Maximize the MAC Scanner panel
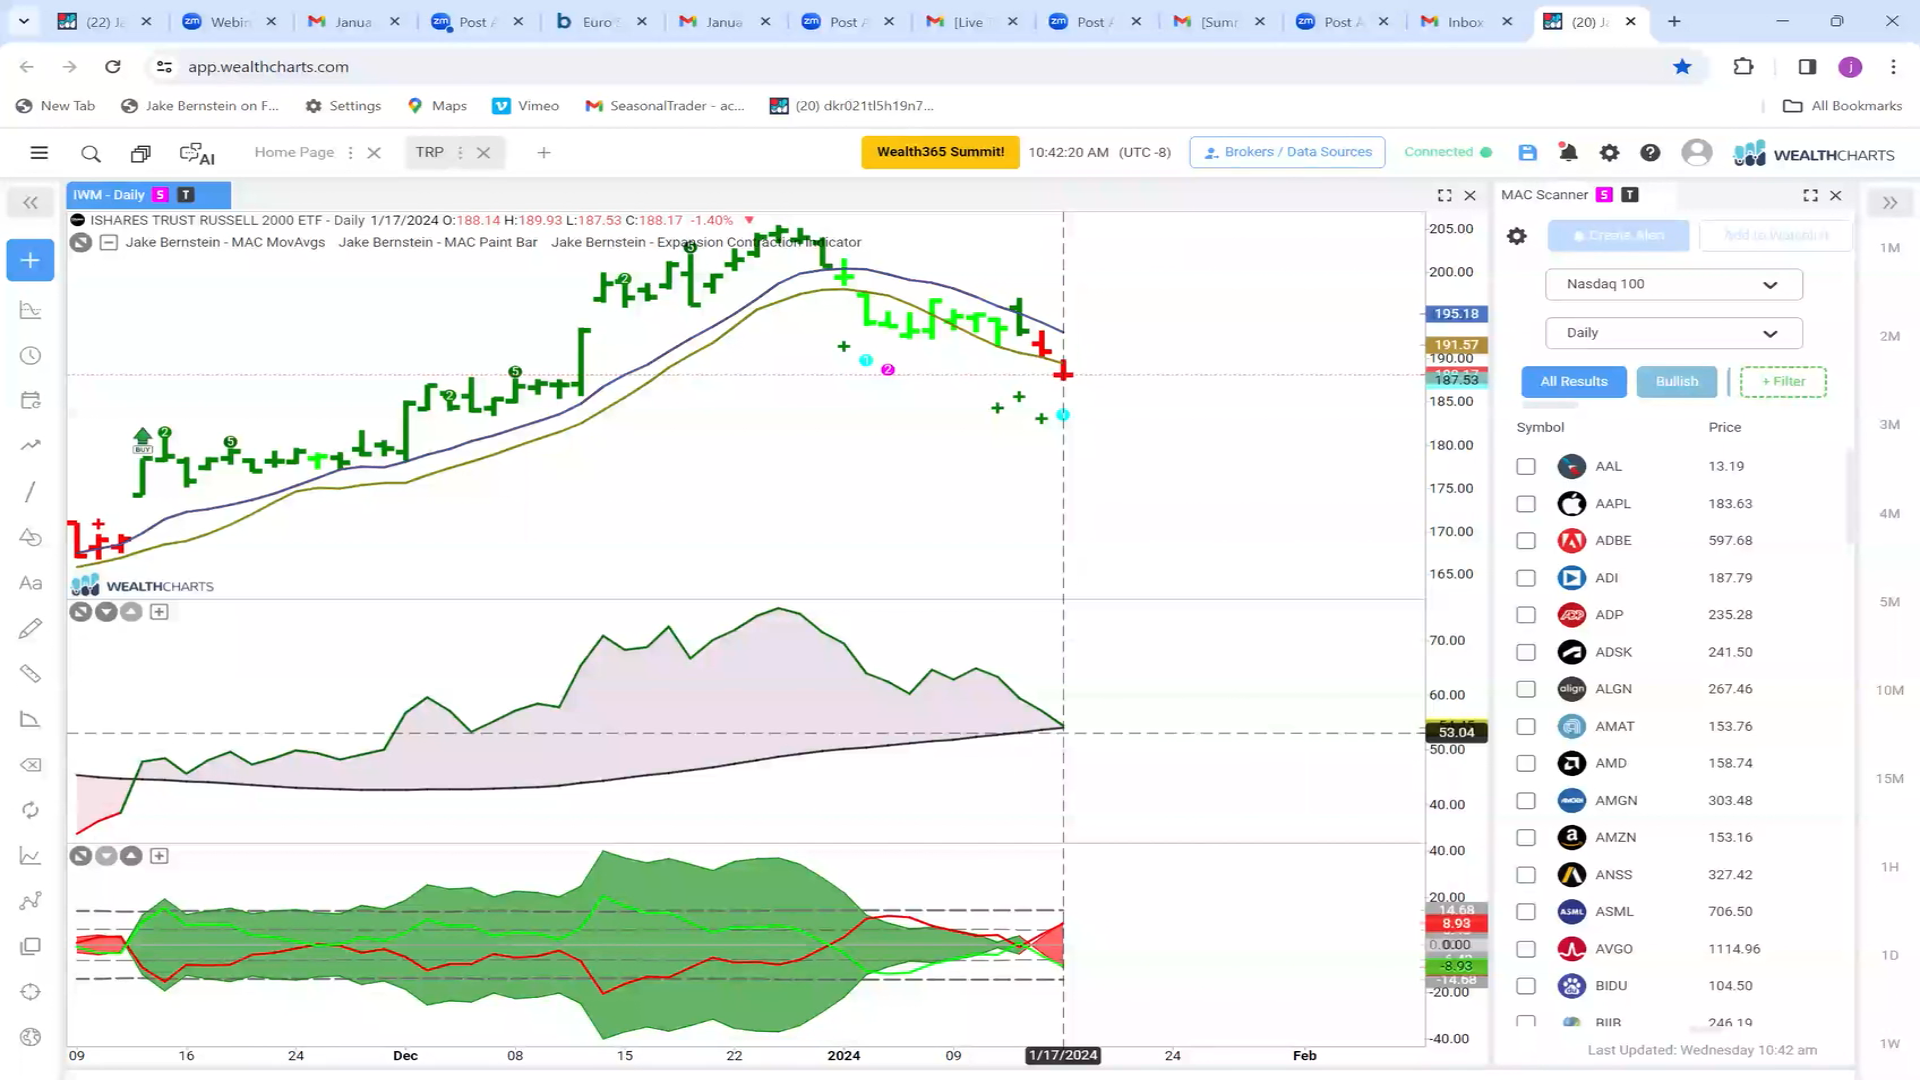The height and width of the screenshot is (1080, 1920). [1810, 196]
